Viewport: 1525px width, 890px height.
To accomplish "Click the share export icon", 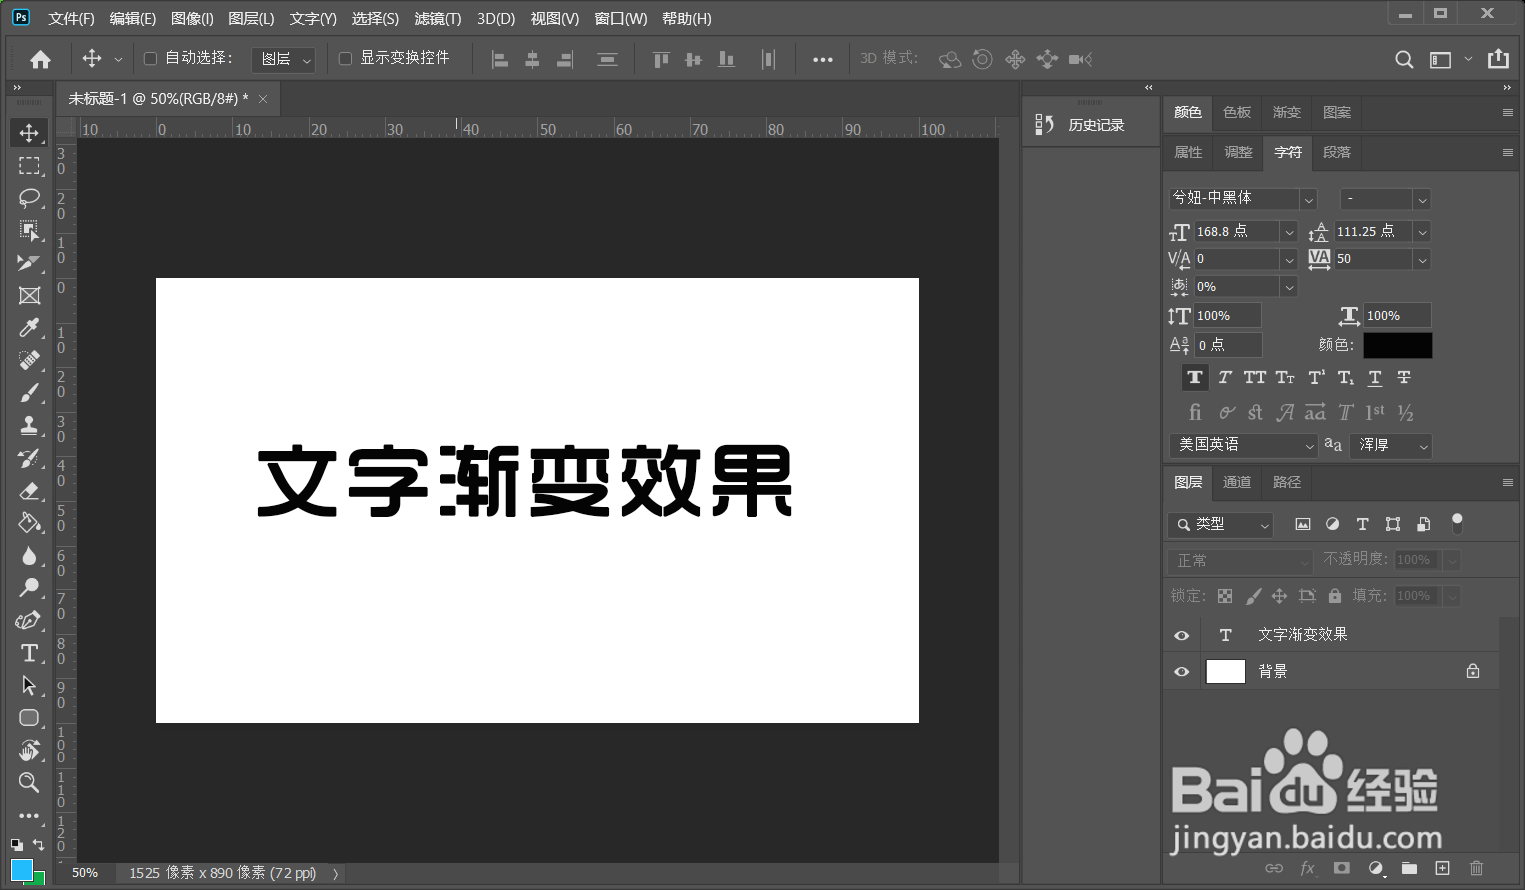I will pyautogui.click(x=1498, y=59).
